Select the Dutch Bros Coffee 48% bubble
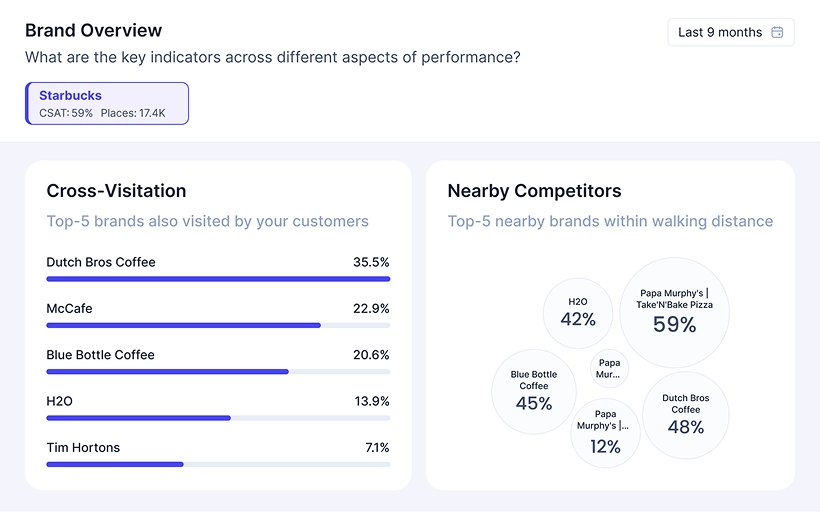The image size is (820, 512). point(686,414)
